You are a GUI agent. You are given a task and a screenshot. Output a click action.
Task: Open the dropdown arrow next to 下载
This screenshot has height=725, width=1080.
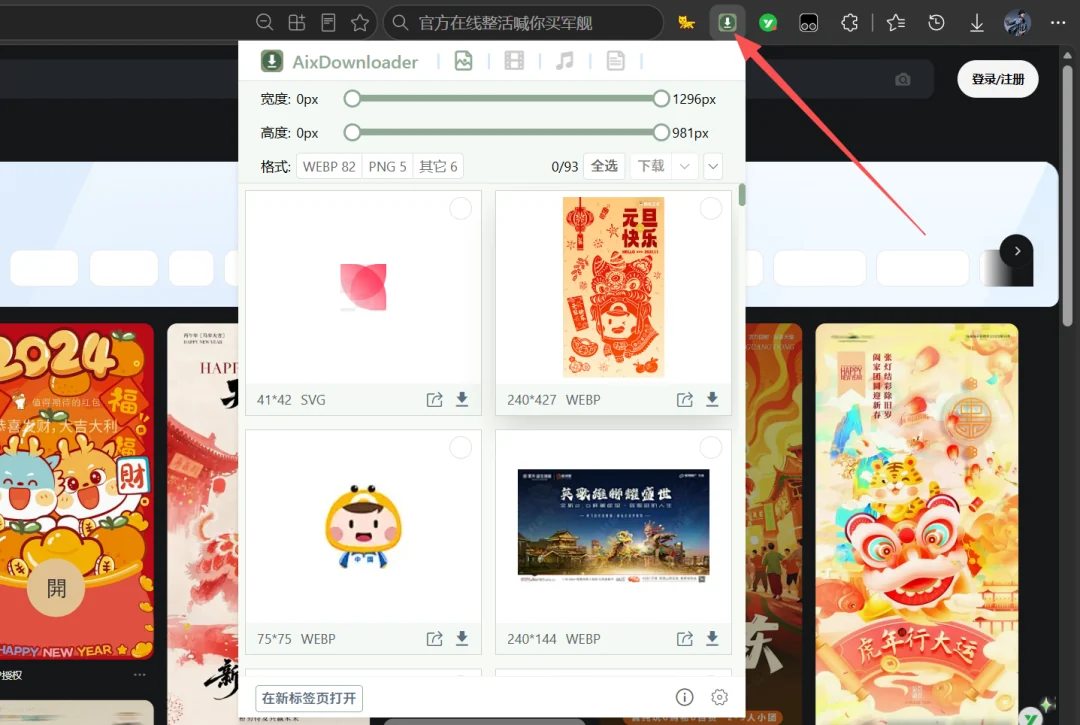(685, 166)
